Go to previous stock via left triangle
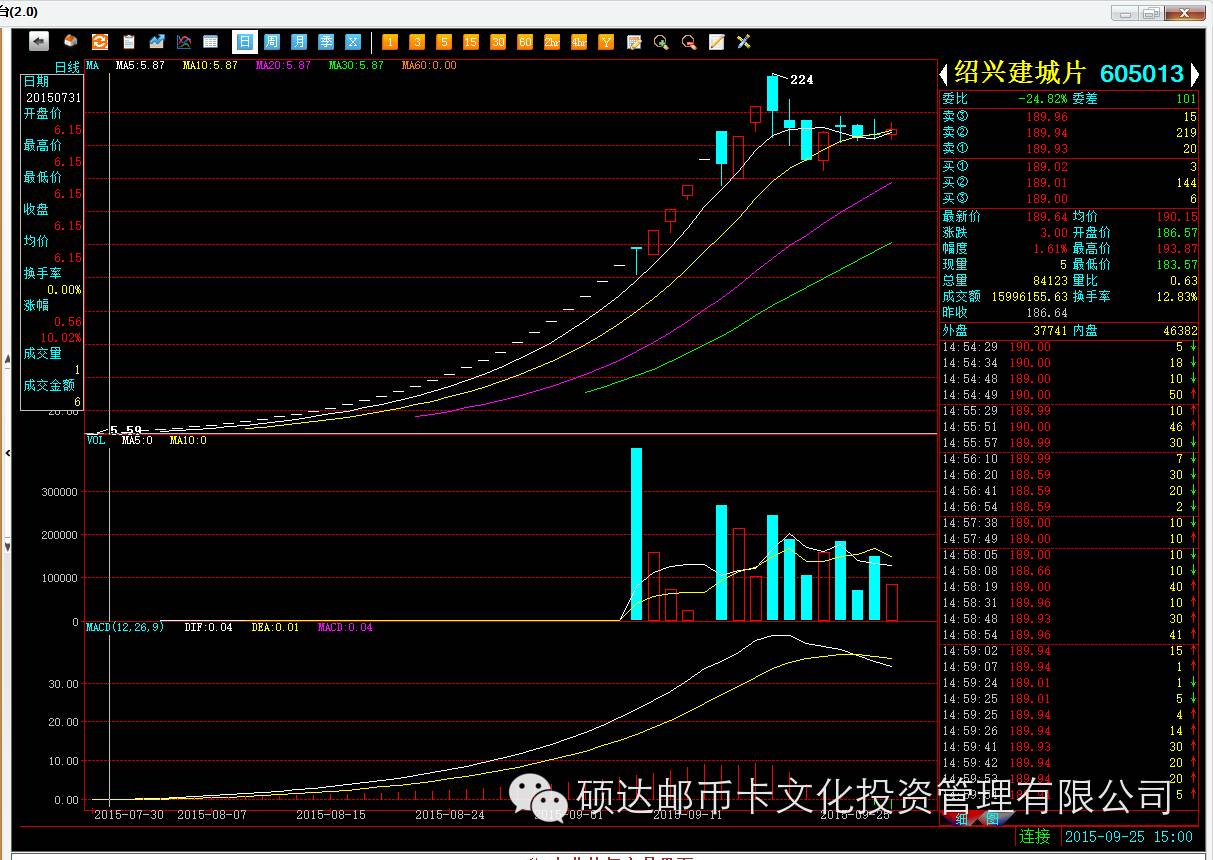1213x860 pixels. [943, 74]
